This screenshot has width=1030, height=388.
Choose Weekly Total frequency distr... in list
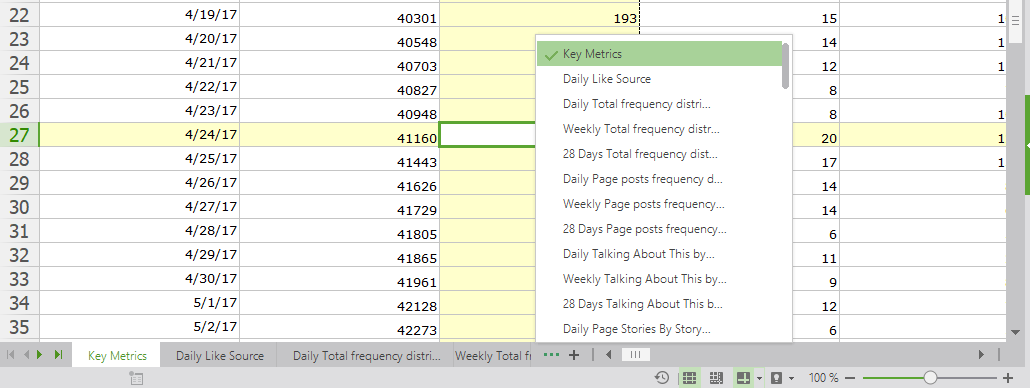[x=660, y=129]
